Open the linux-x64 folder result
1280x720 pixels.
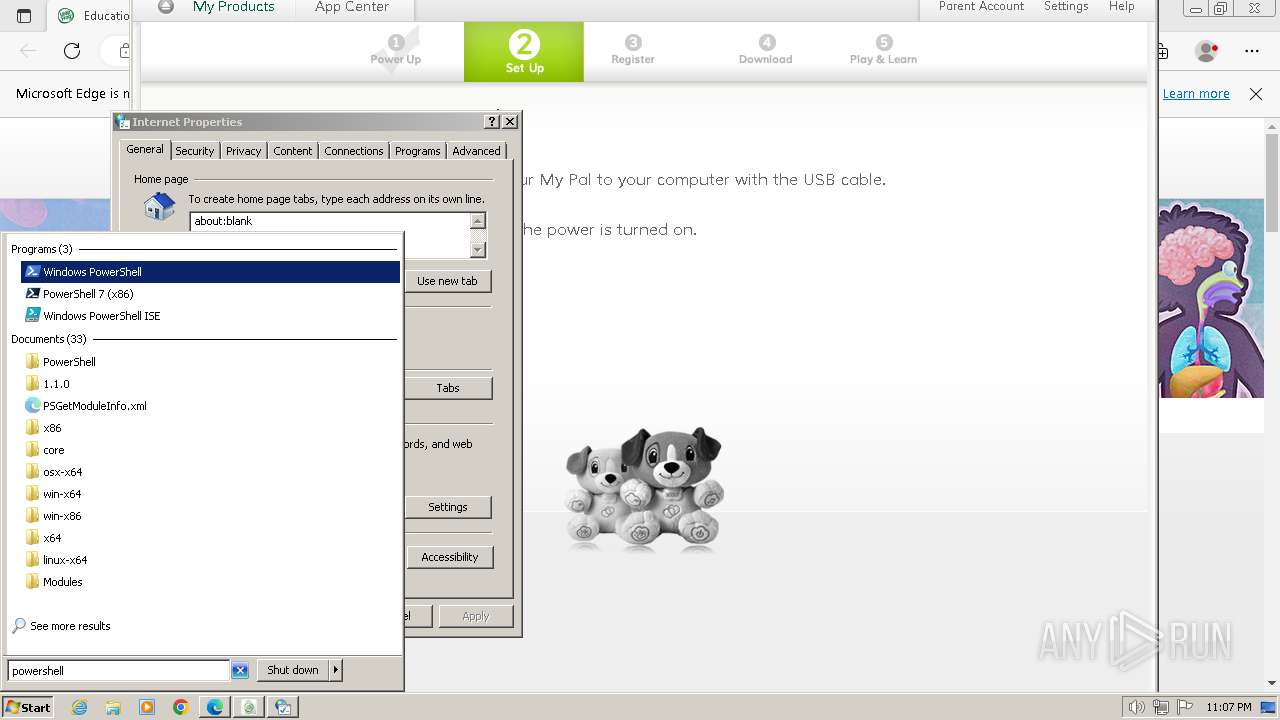(x=210, y=560)
